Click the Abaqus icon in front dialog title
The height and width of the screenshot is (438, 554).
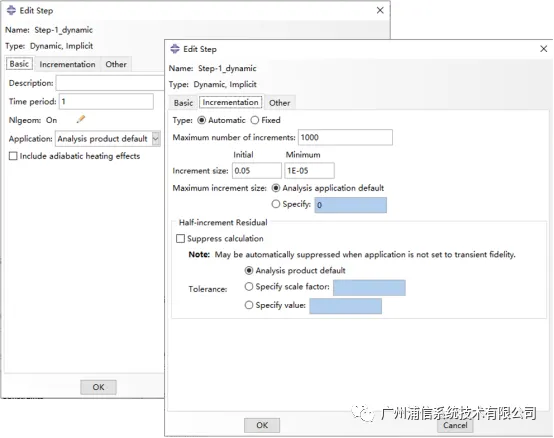[x=175, y=49]
